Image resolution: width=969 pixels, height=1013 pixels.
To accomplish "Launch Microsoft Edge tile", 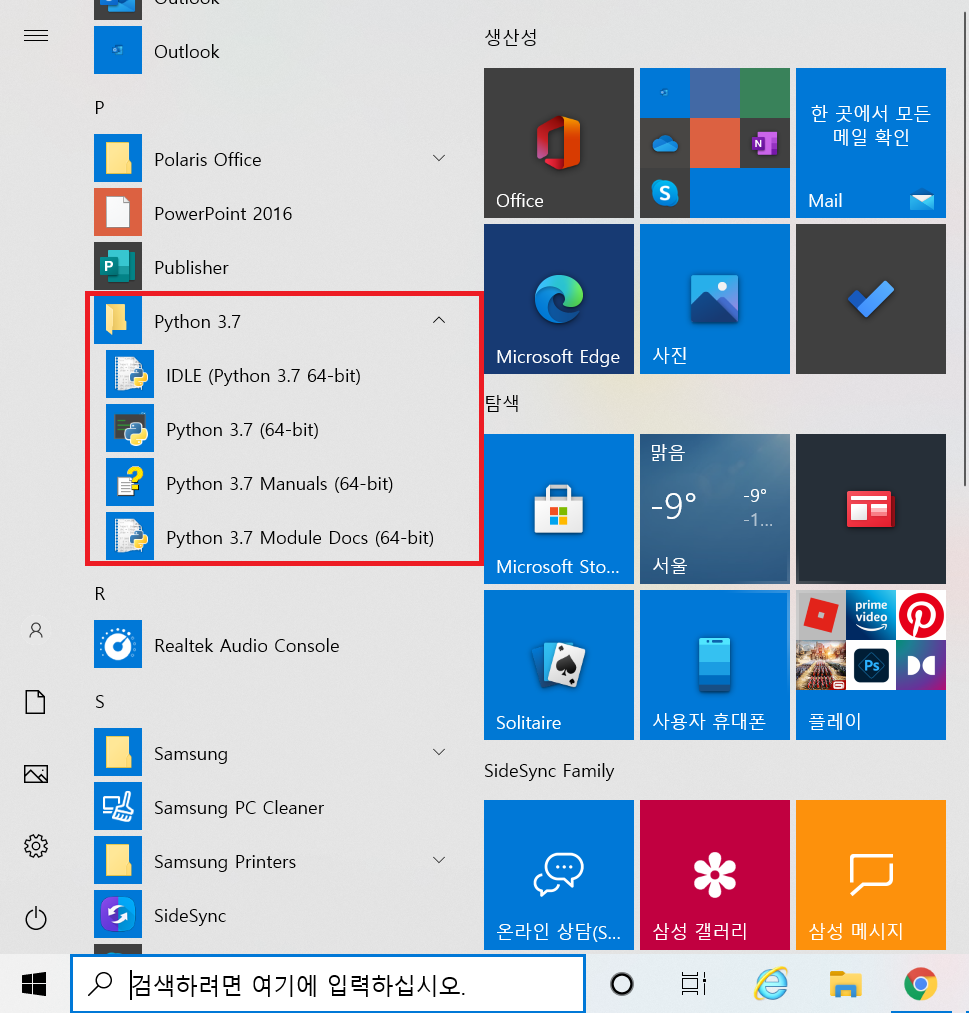I will [x=559, y=298].
